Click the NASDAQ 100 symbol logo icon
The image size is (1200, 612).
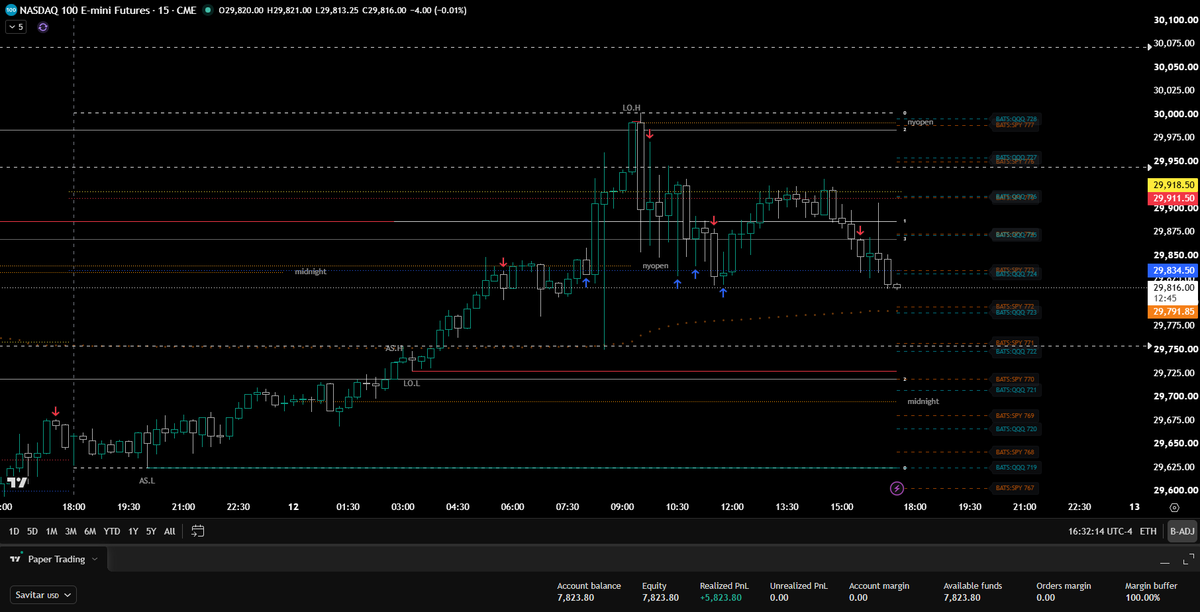pyautogui.click(x=10, y=8)
